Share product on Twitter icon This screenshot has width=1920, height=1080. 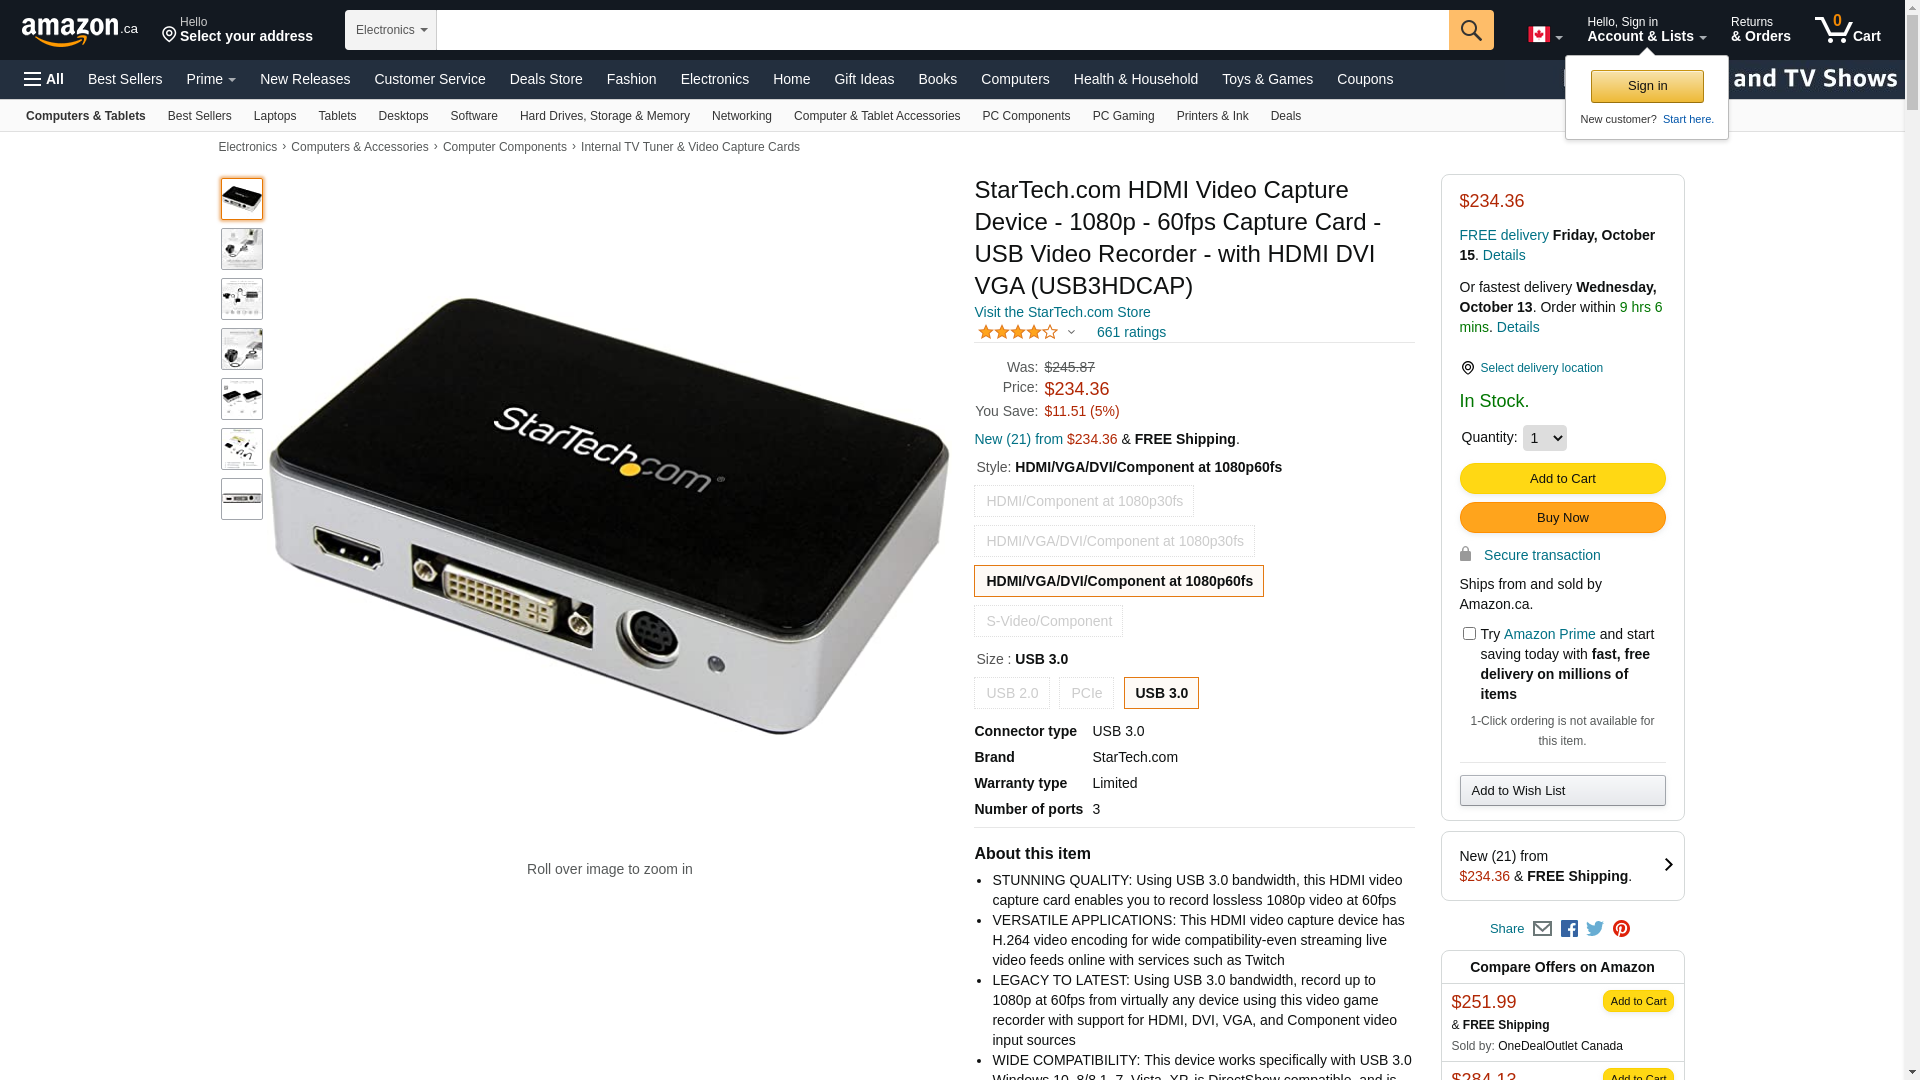pos(1595,929)
